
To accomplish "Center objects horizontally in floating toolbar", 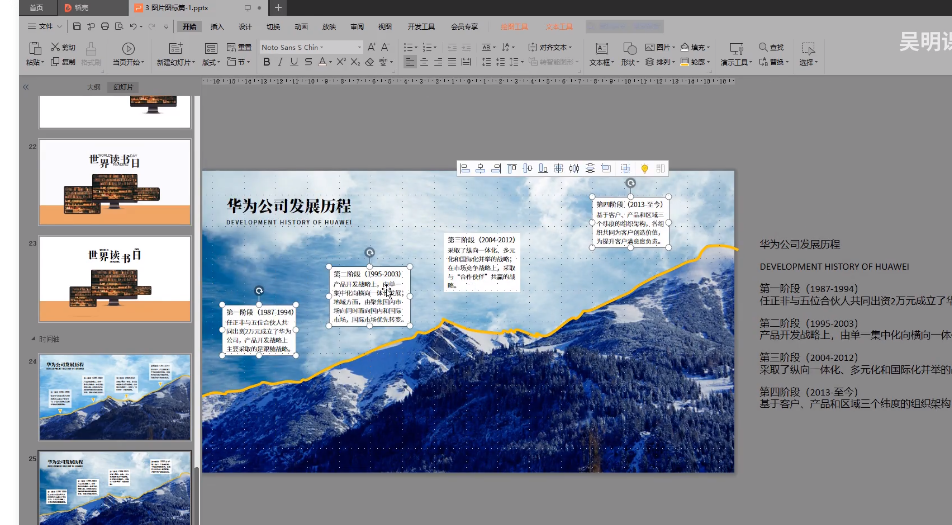I will [480, 168].
